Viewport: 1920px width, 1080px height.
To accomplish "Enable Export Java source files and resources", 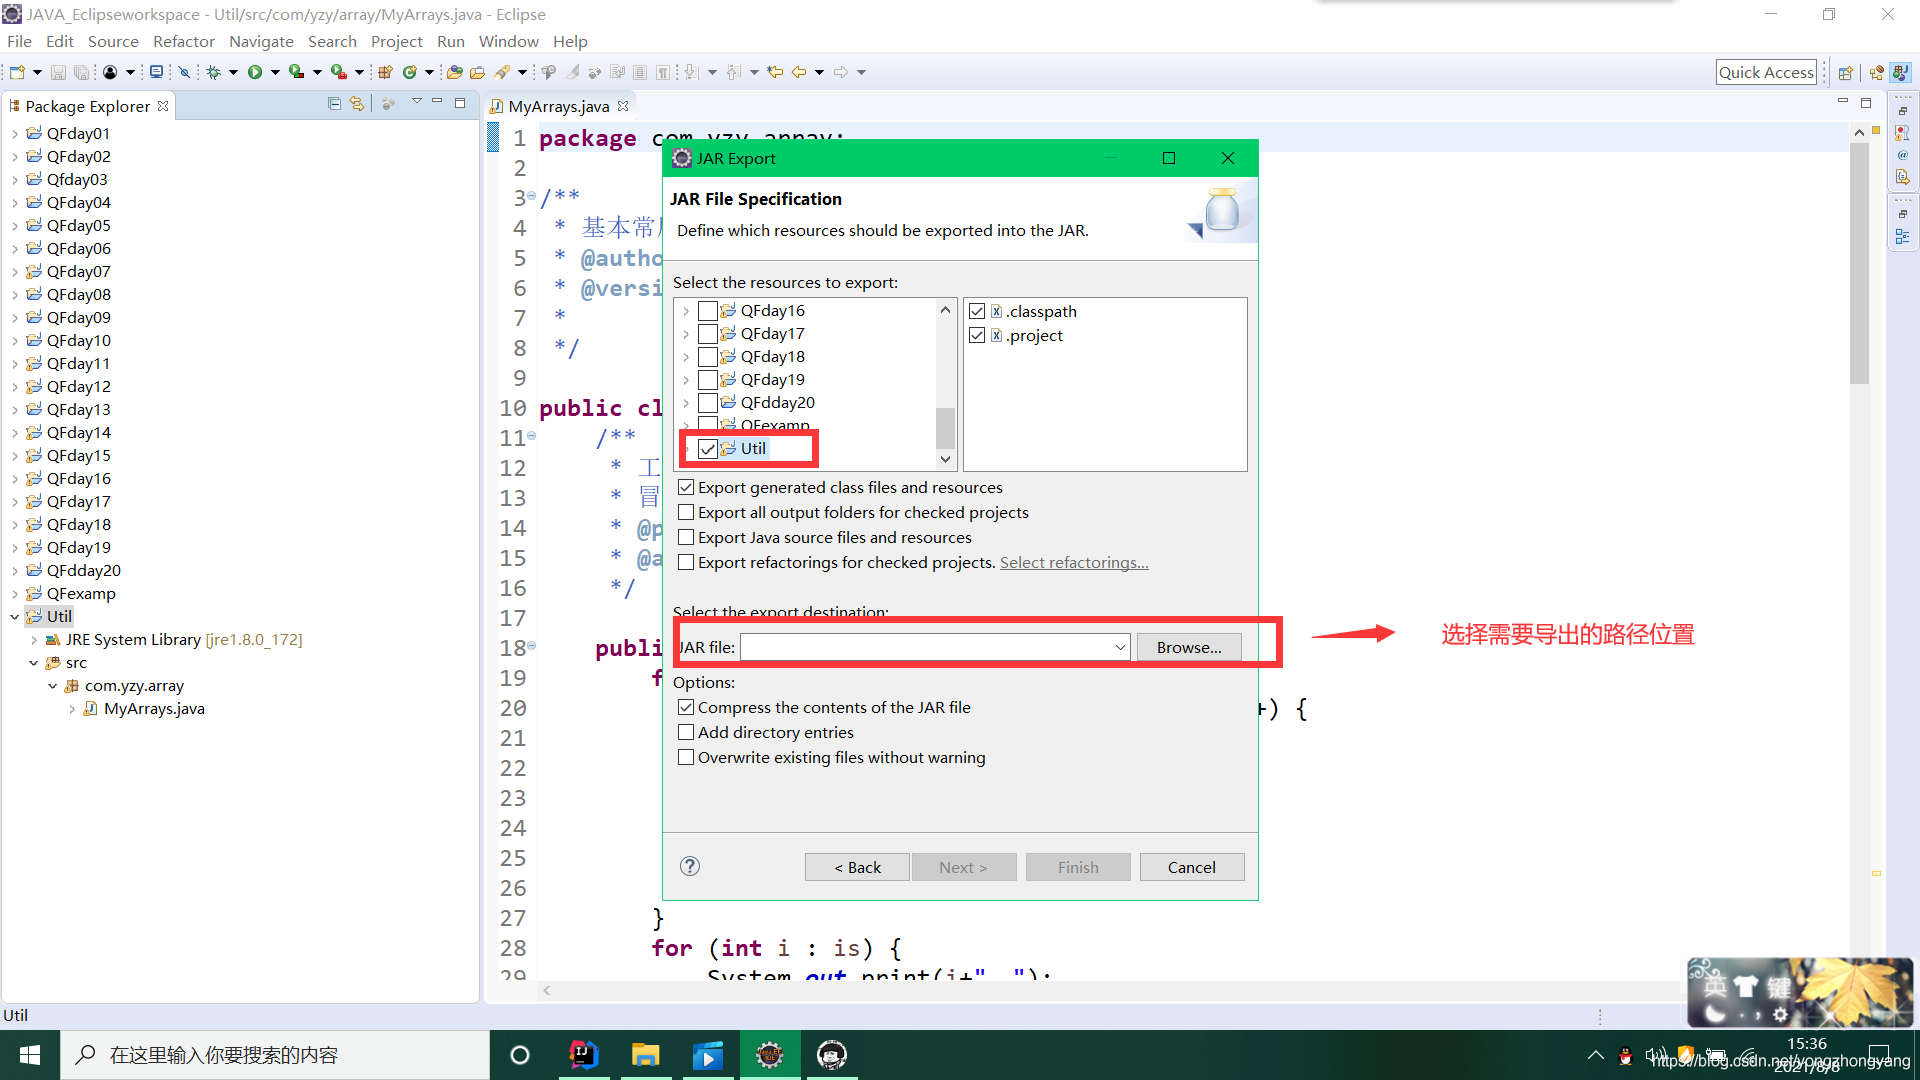I will pyautogui.click(x=686, y=538).
